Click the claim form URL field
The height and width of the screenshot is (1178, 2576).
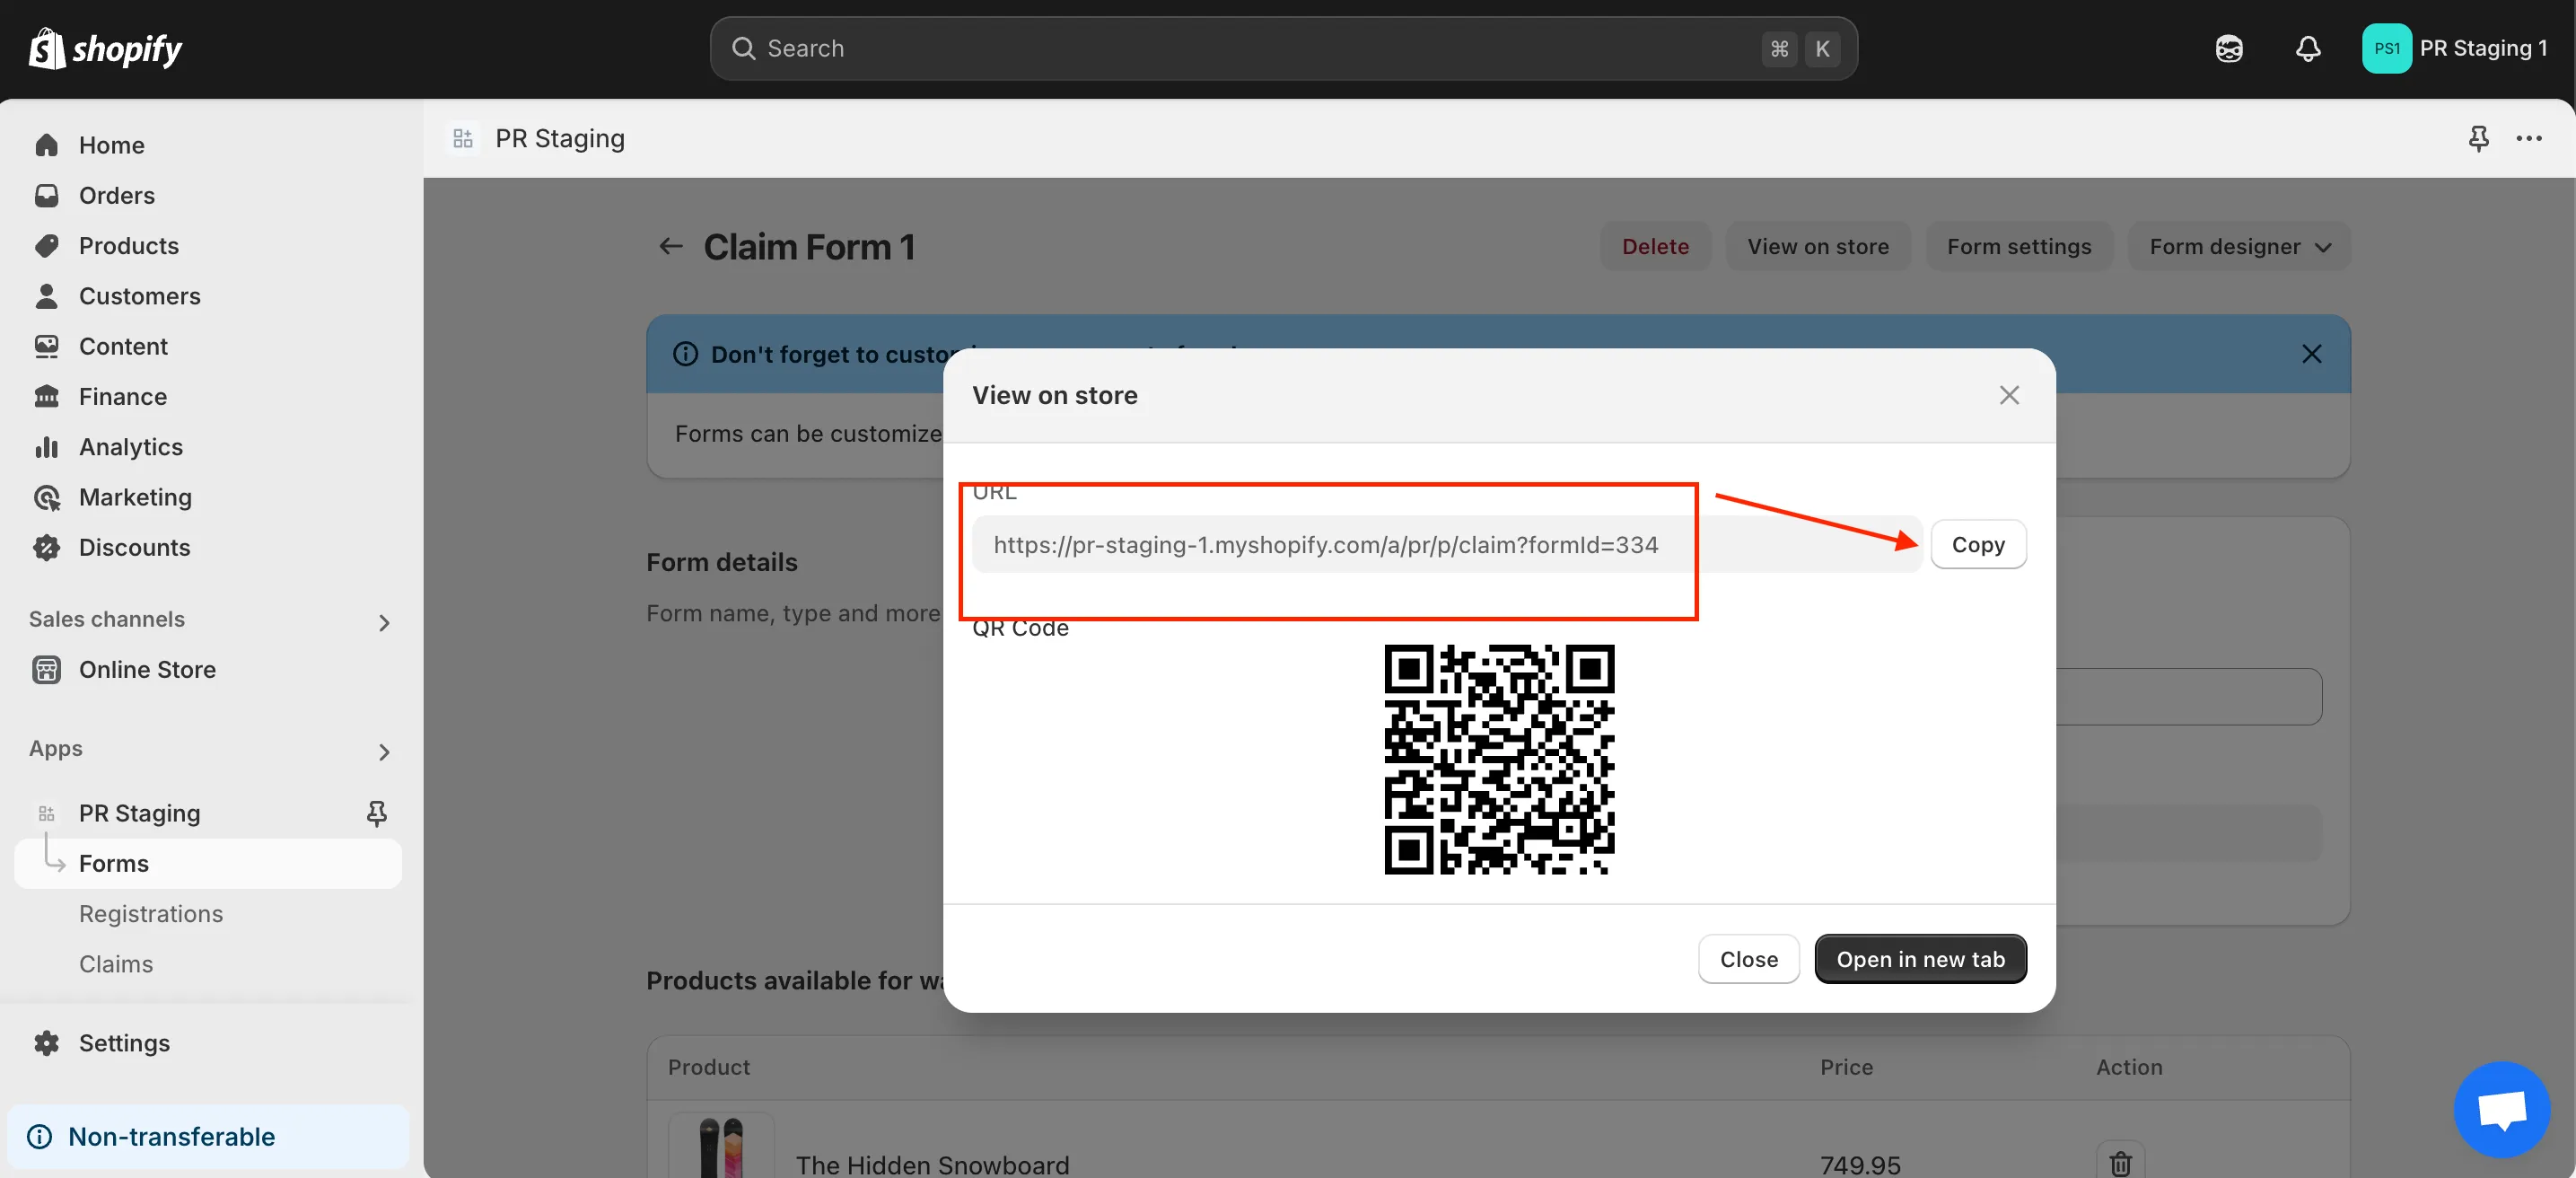tap(1447, 544)
